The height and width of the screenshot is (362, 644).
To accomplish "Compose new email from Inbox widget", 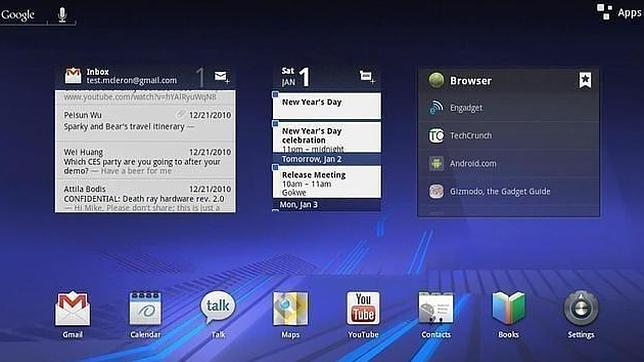I will (222, 77).
